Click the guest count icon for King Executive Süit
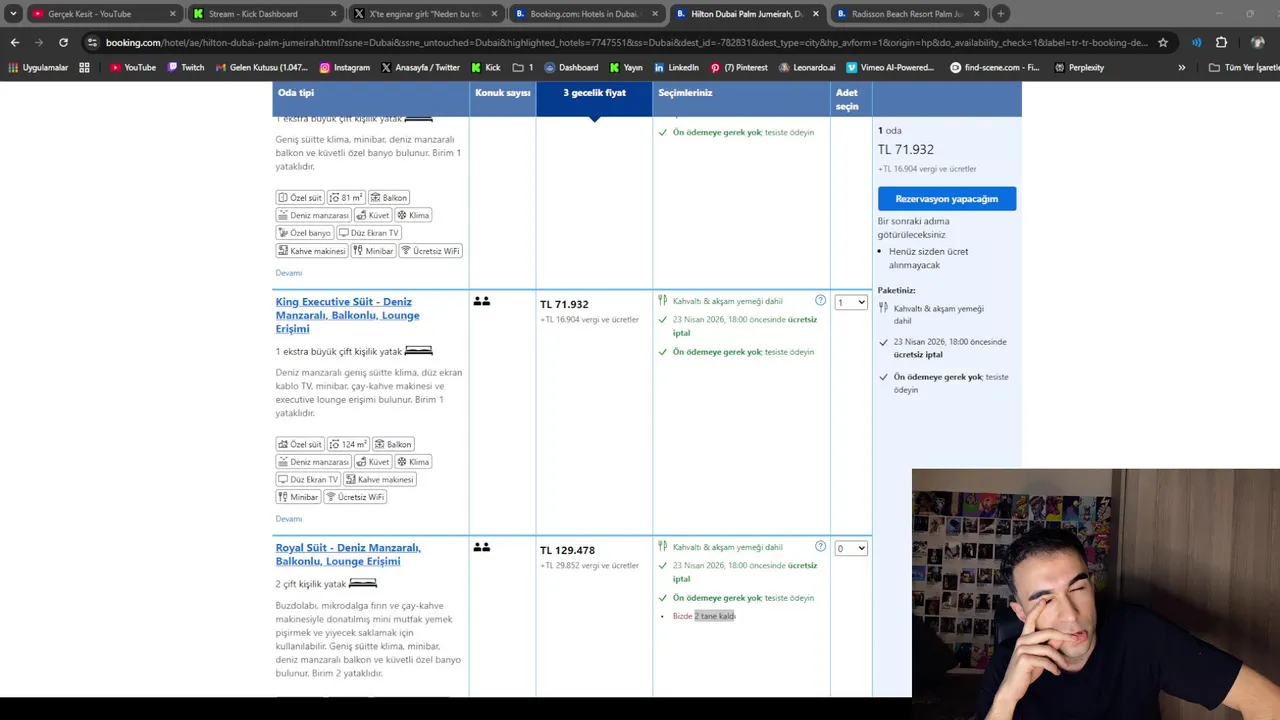 482,301
